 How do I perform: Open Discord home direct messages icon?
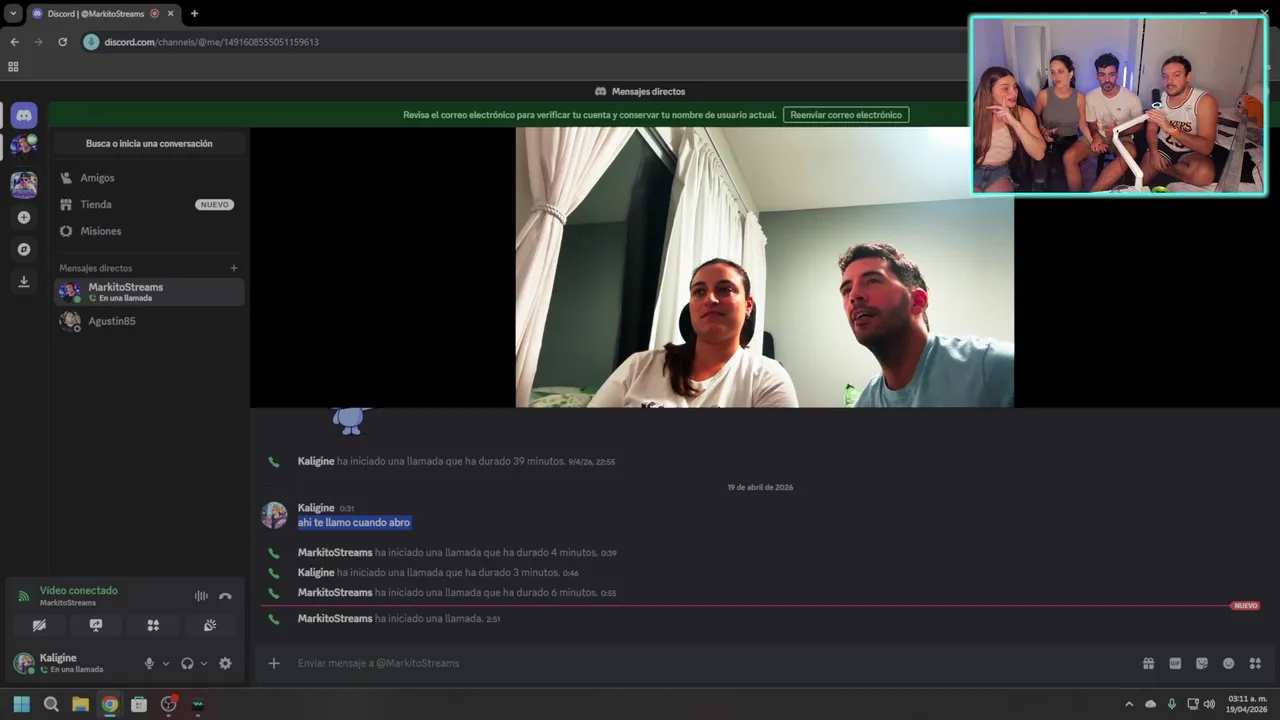[24, 115]
